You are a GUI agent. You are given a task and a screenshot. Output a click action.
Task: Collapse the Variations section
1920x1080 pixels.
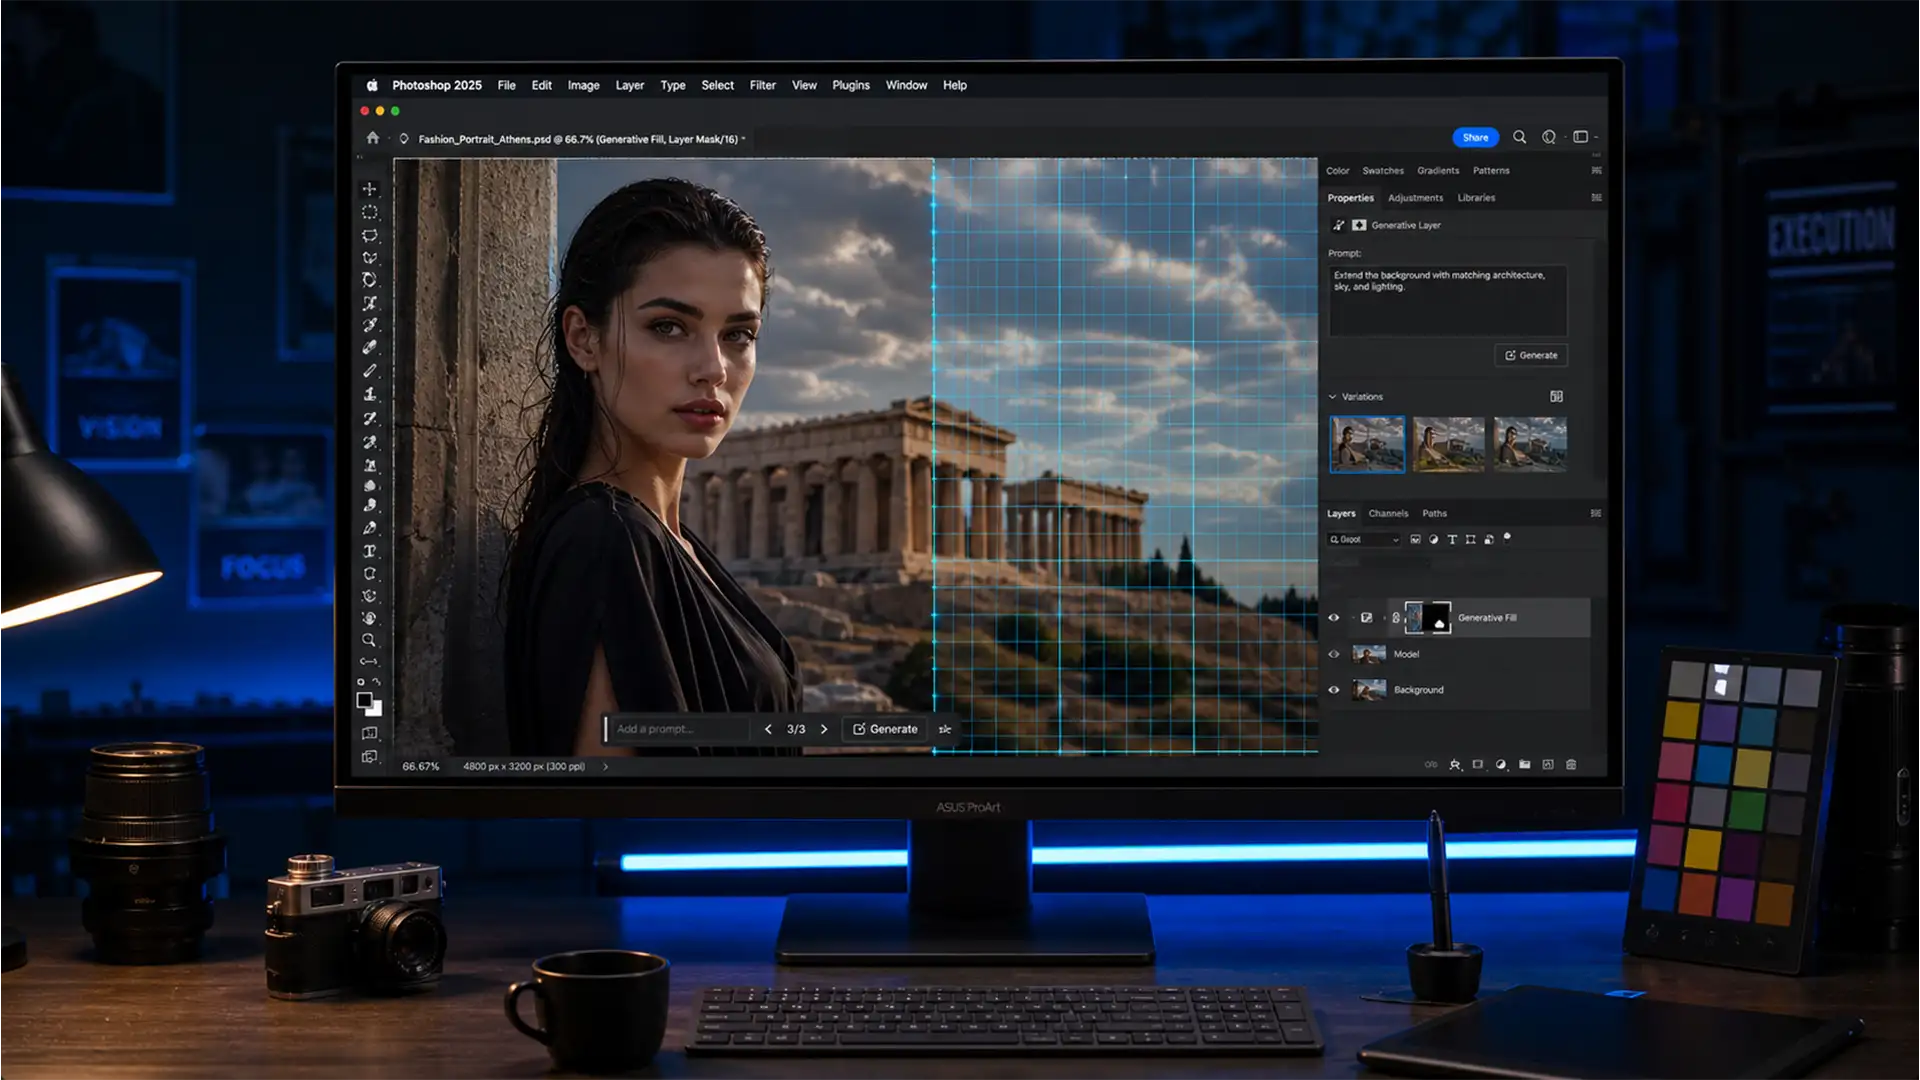[x=1332, y=397]
